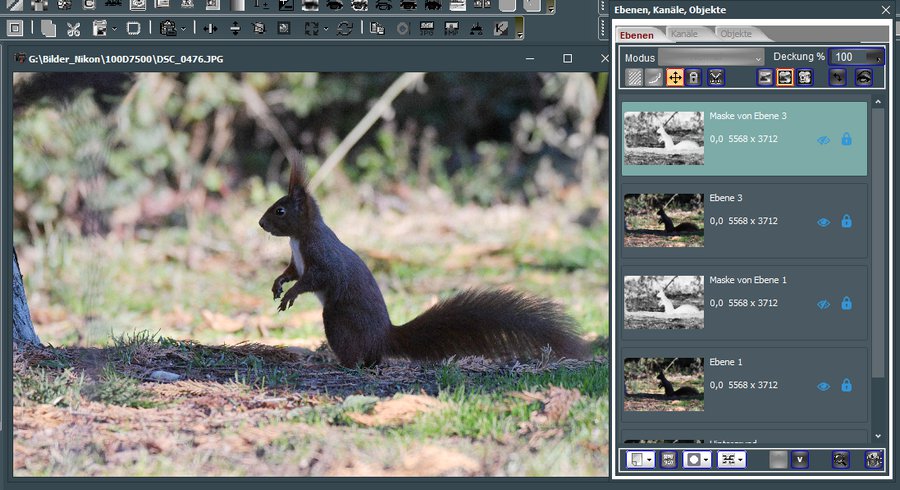
Task: Show the hidden Maske von Ebene 3
Action: tap(824, 140)
